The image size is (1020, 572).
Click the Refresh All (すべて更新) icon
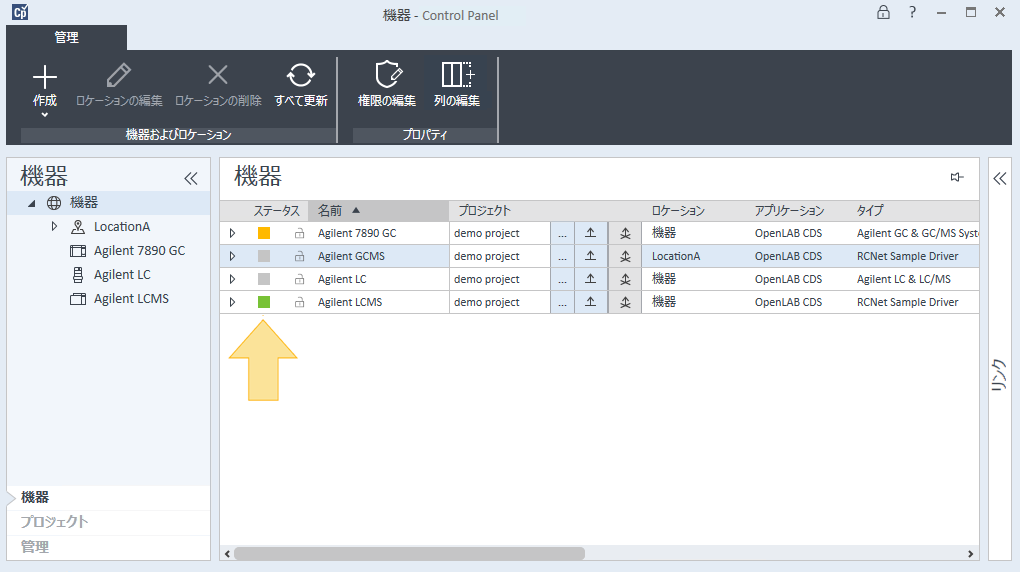(x=300, y=76)
